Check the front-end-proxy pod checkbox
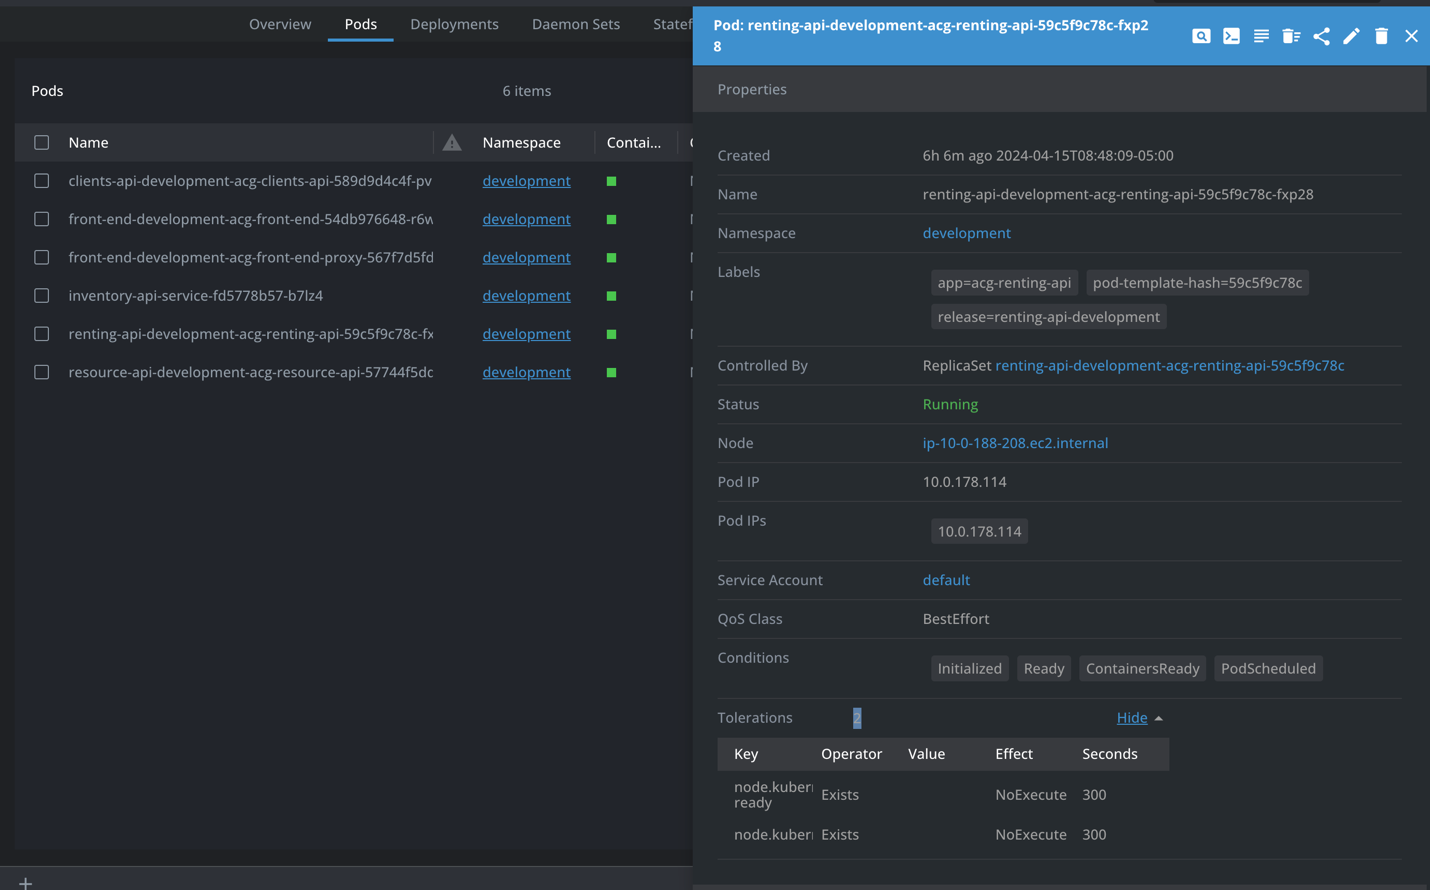 (x=41, y=257)
